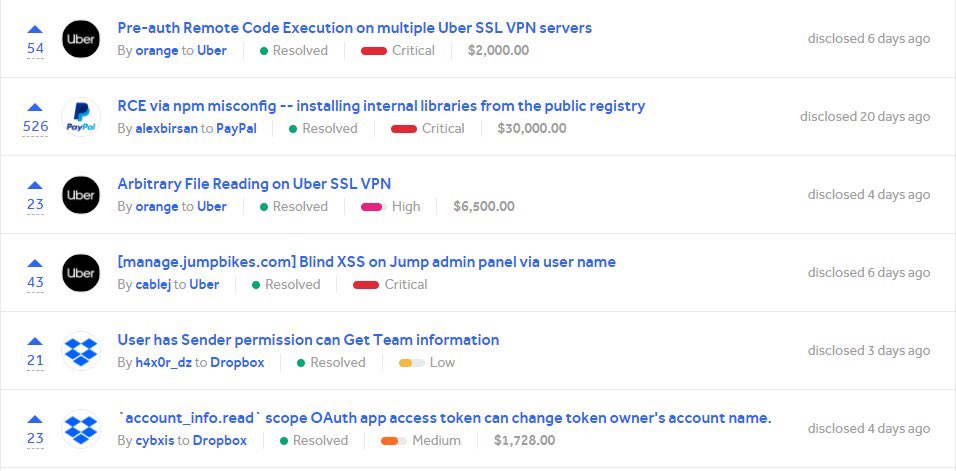The width and height of the screenshot is (956, 471).
Task: View reporter alexbirsan profile
Action: 166,129
